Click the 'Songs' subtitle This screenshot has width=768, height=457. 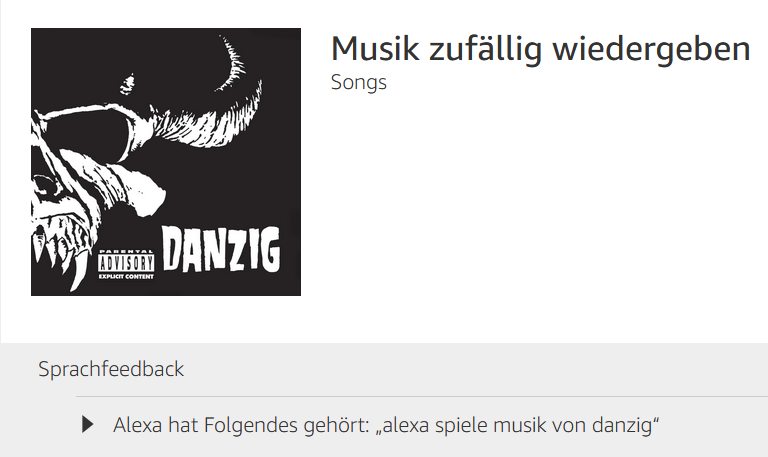pyautogui.click(x=359, y=82)
